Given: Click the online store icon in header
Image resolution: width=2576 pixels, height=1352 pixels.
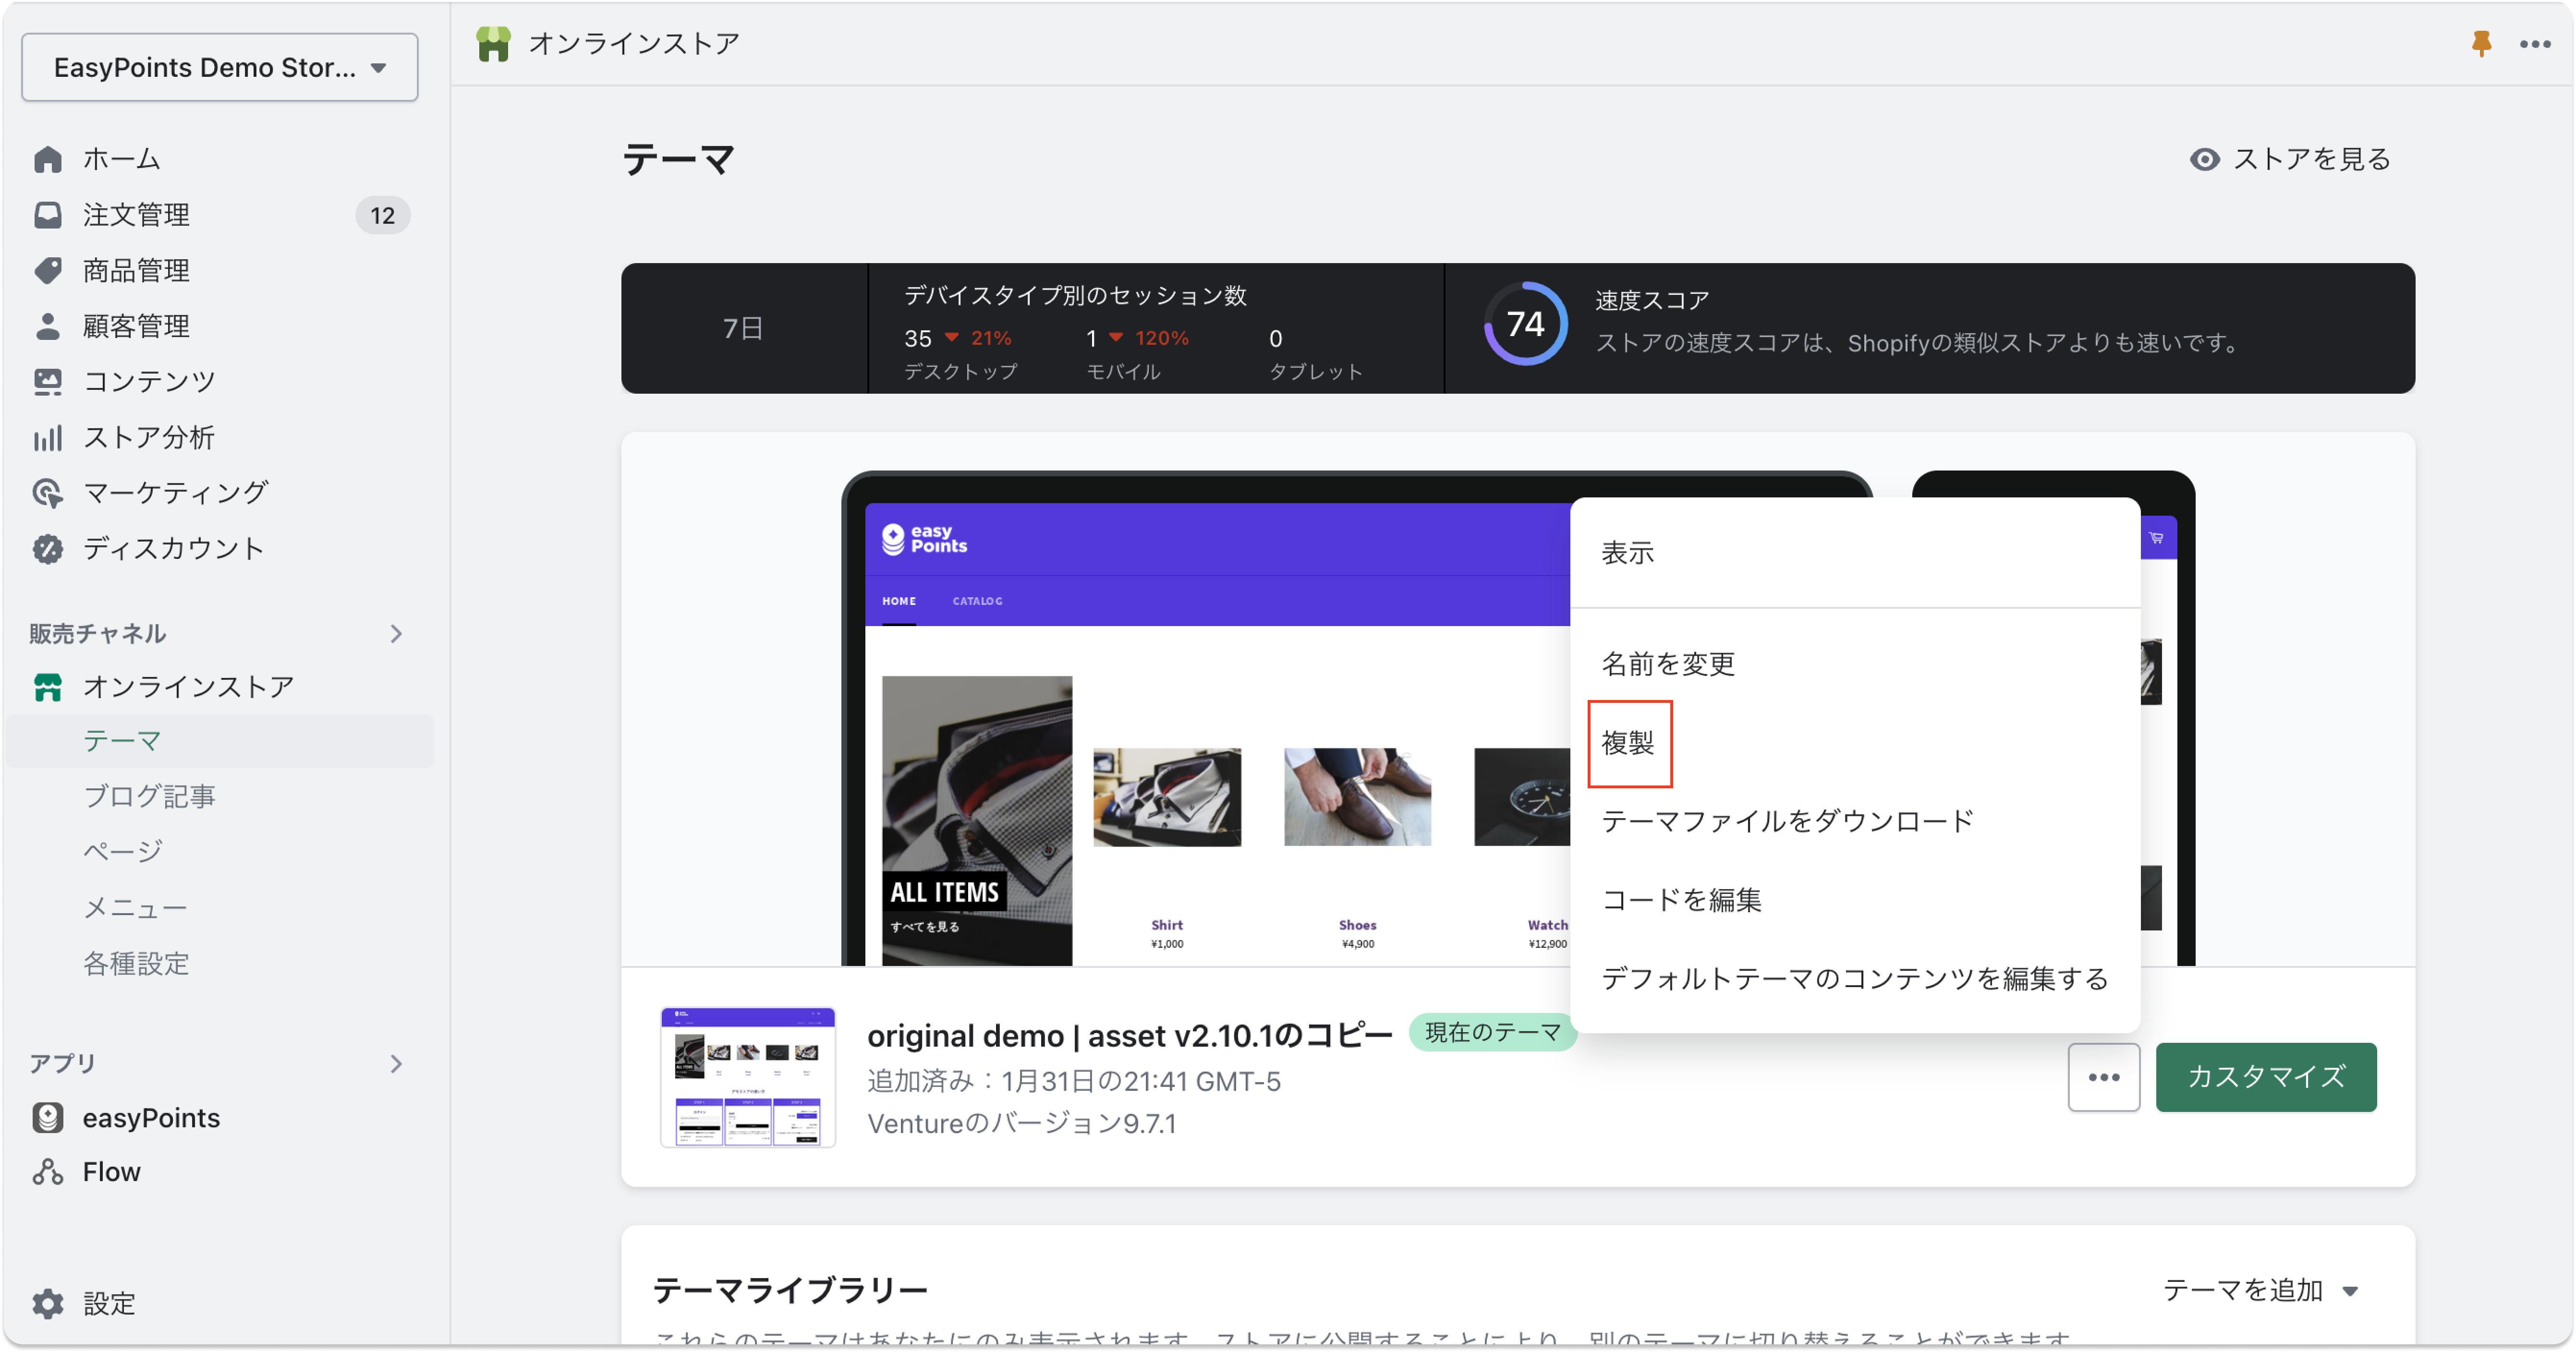Looking at the screenshot, I should click(x=493, y=44).
